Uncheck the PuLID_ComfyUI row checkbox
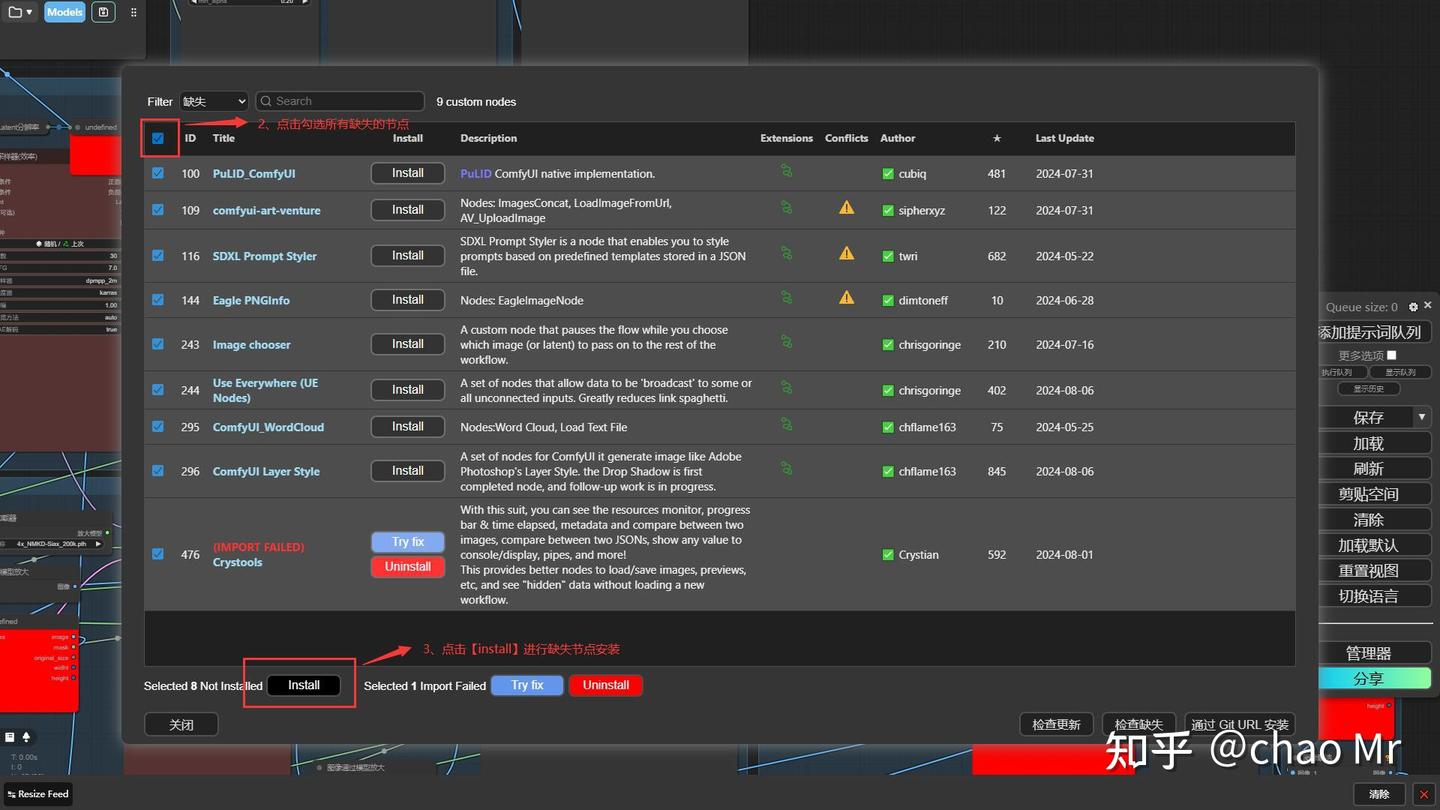The width and height of the screenshot is (1440, 810). [158, 173]
